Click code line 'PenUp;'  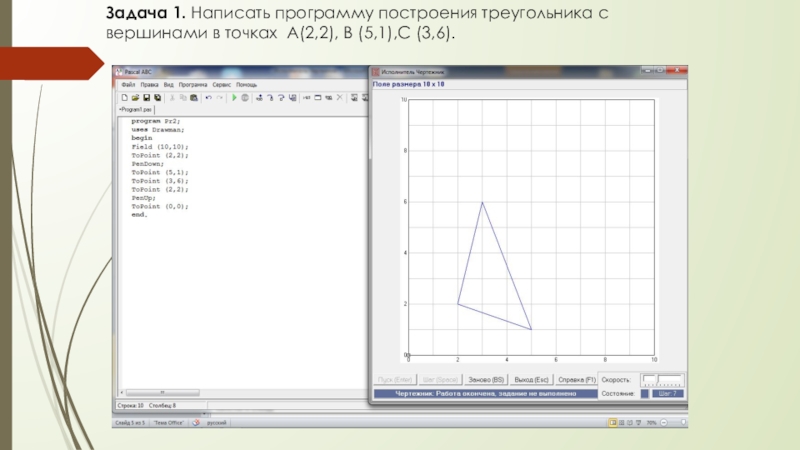(x=143, y=198)
